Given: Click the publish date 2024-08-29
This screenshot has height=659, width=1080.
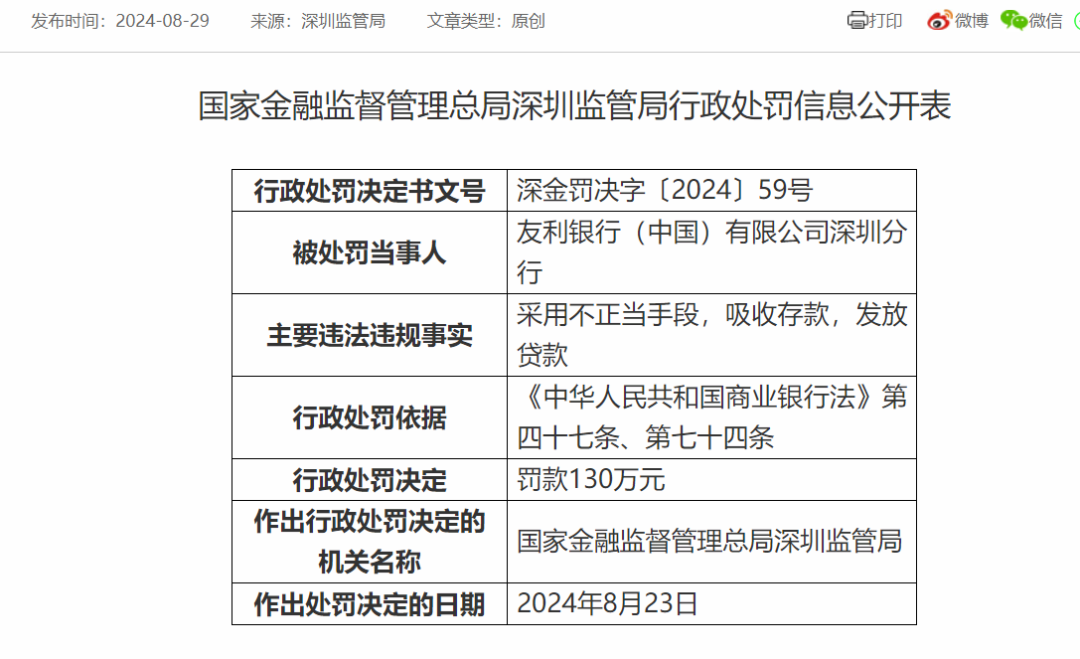Looking at the screenshot, I should point(162,21).
